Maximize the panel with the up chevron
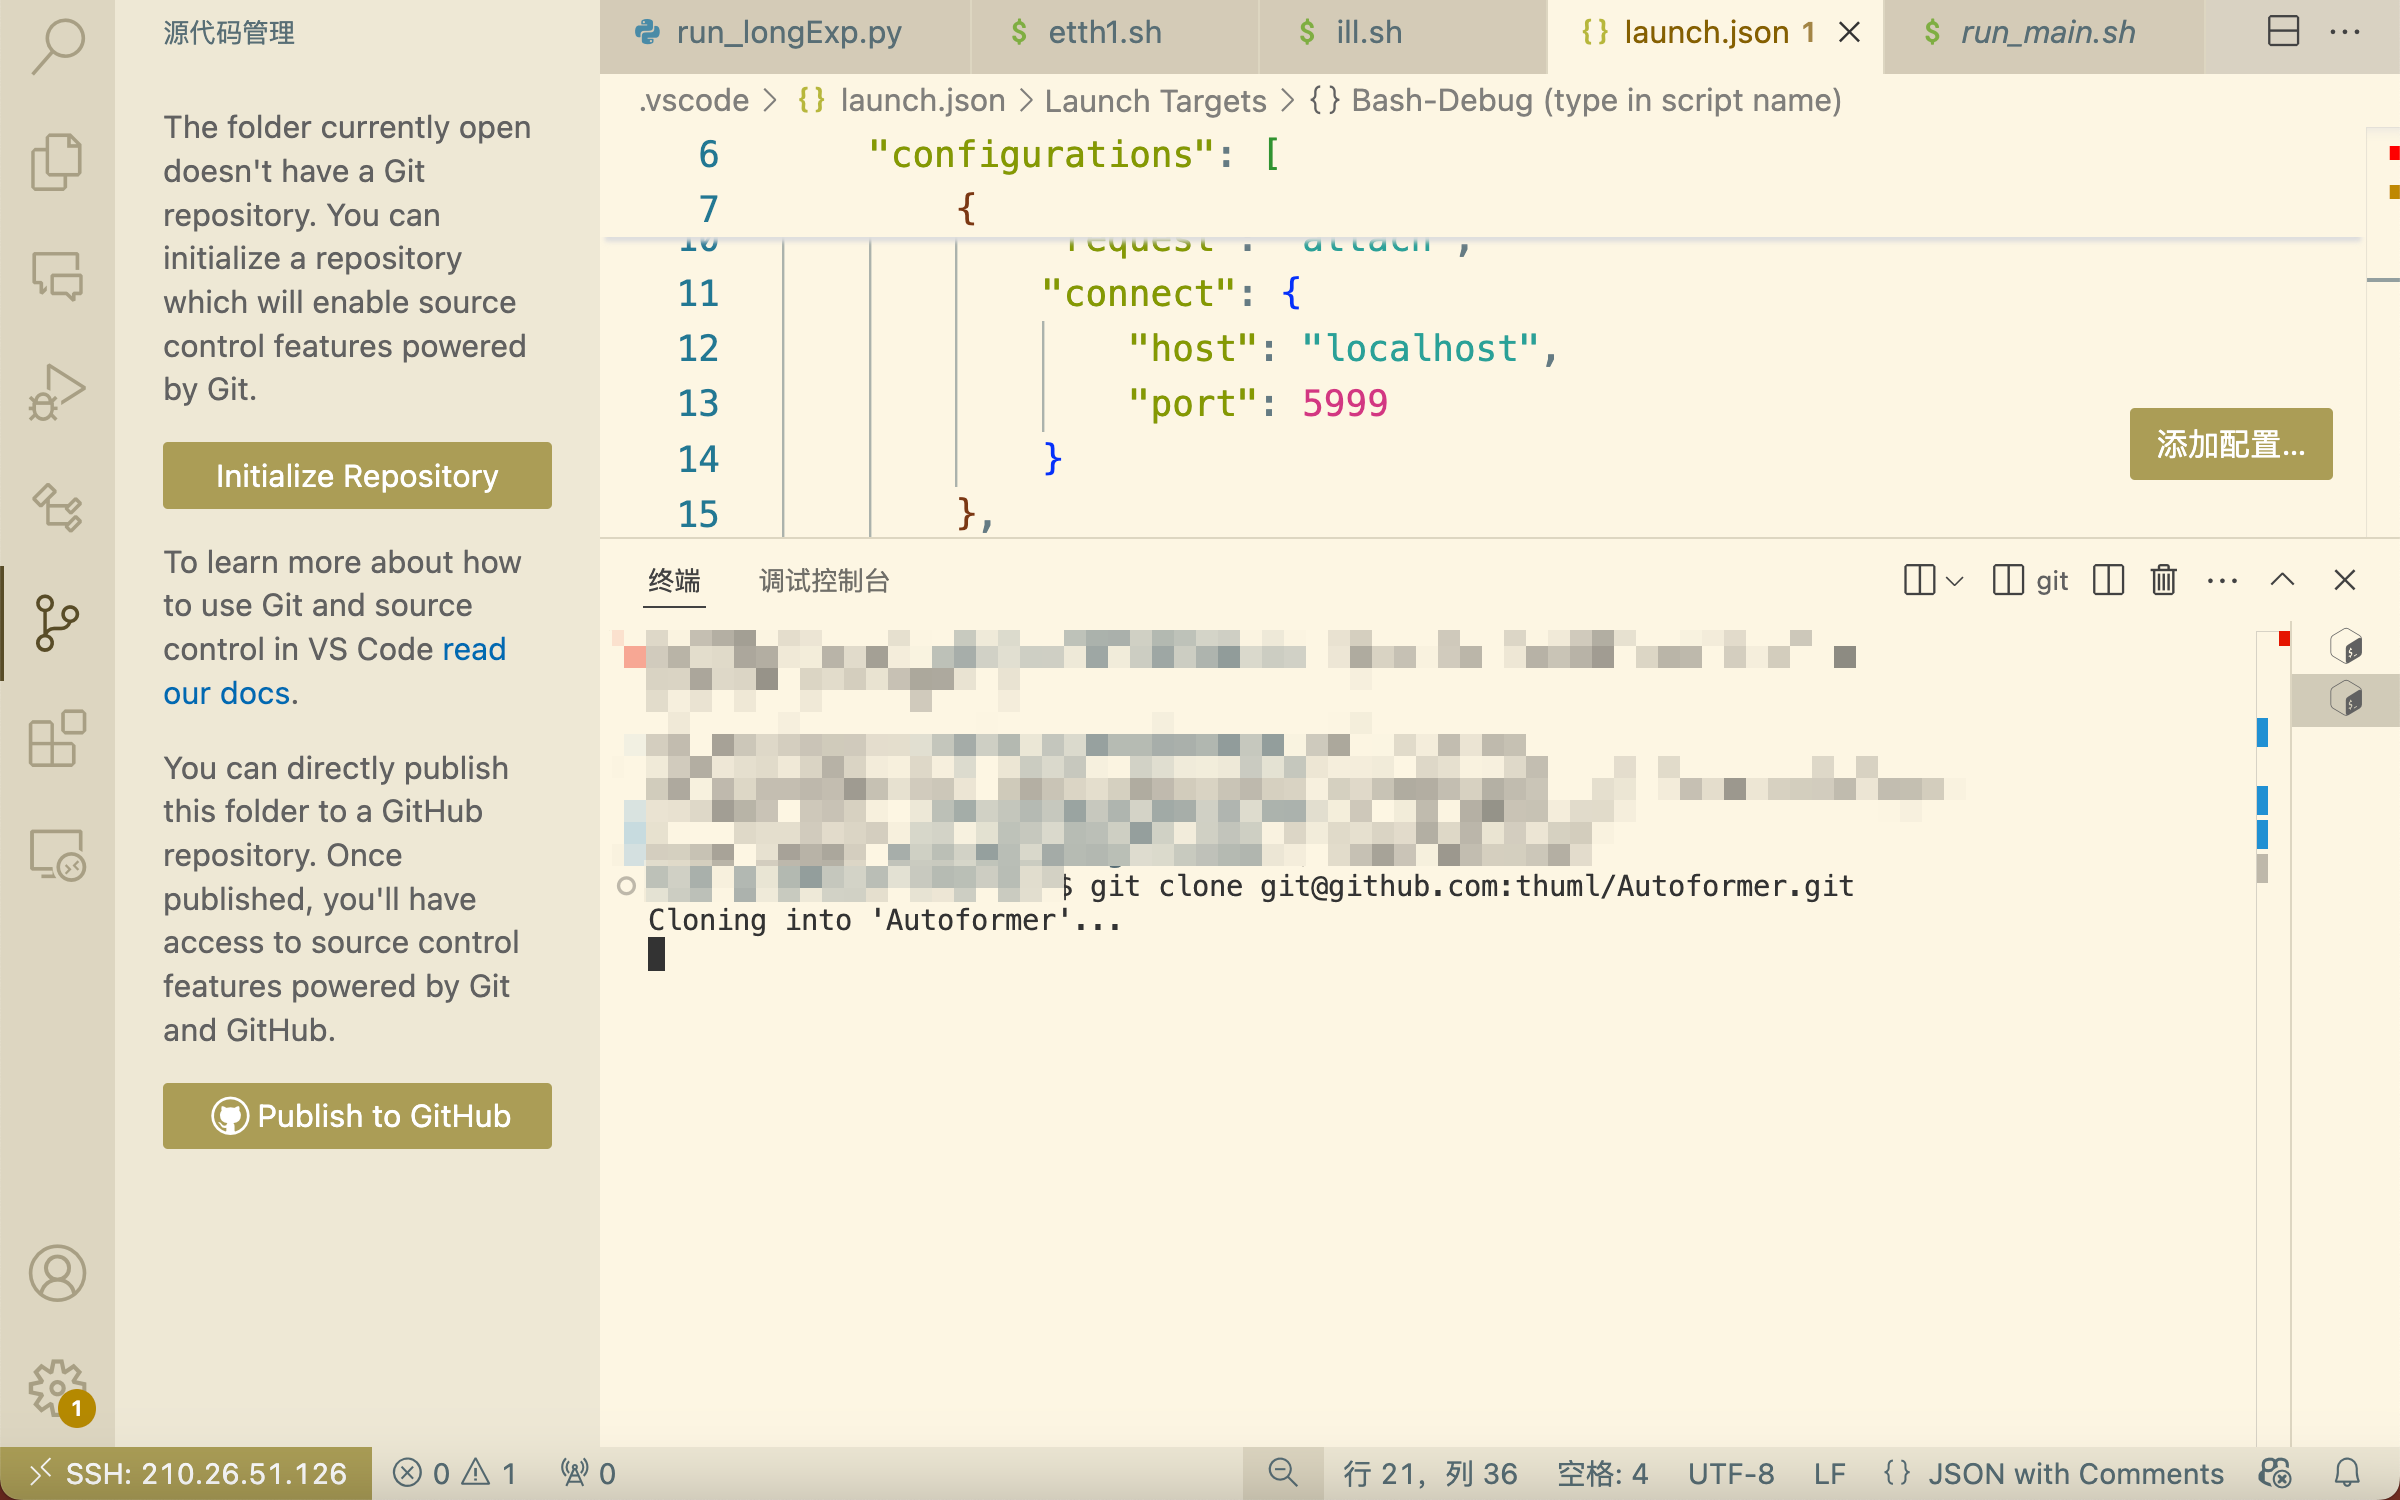Viewport: 2400px width, 1500px height. [2282, 580]
